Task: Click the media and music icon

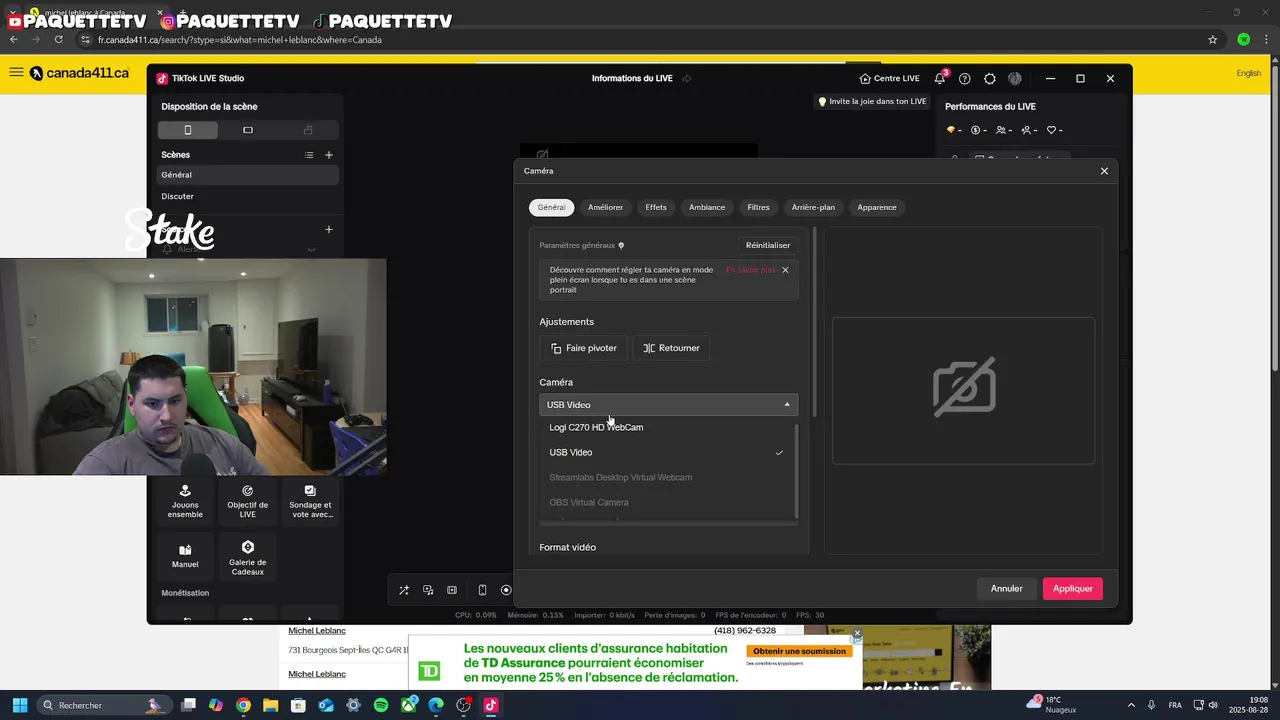Action: [x=428, y=590]
